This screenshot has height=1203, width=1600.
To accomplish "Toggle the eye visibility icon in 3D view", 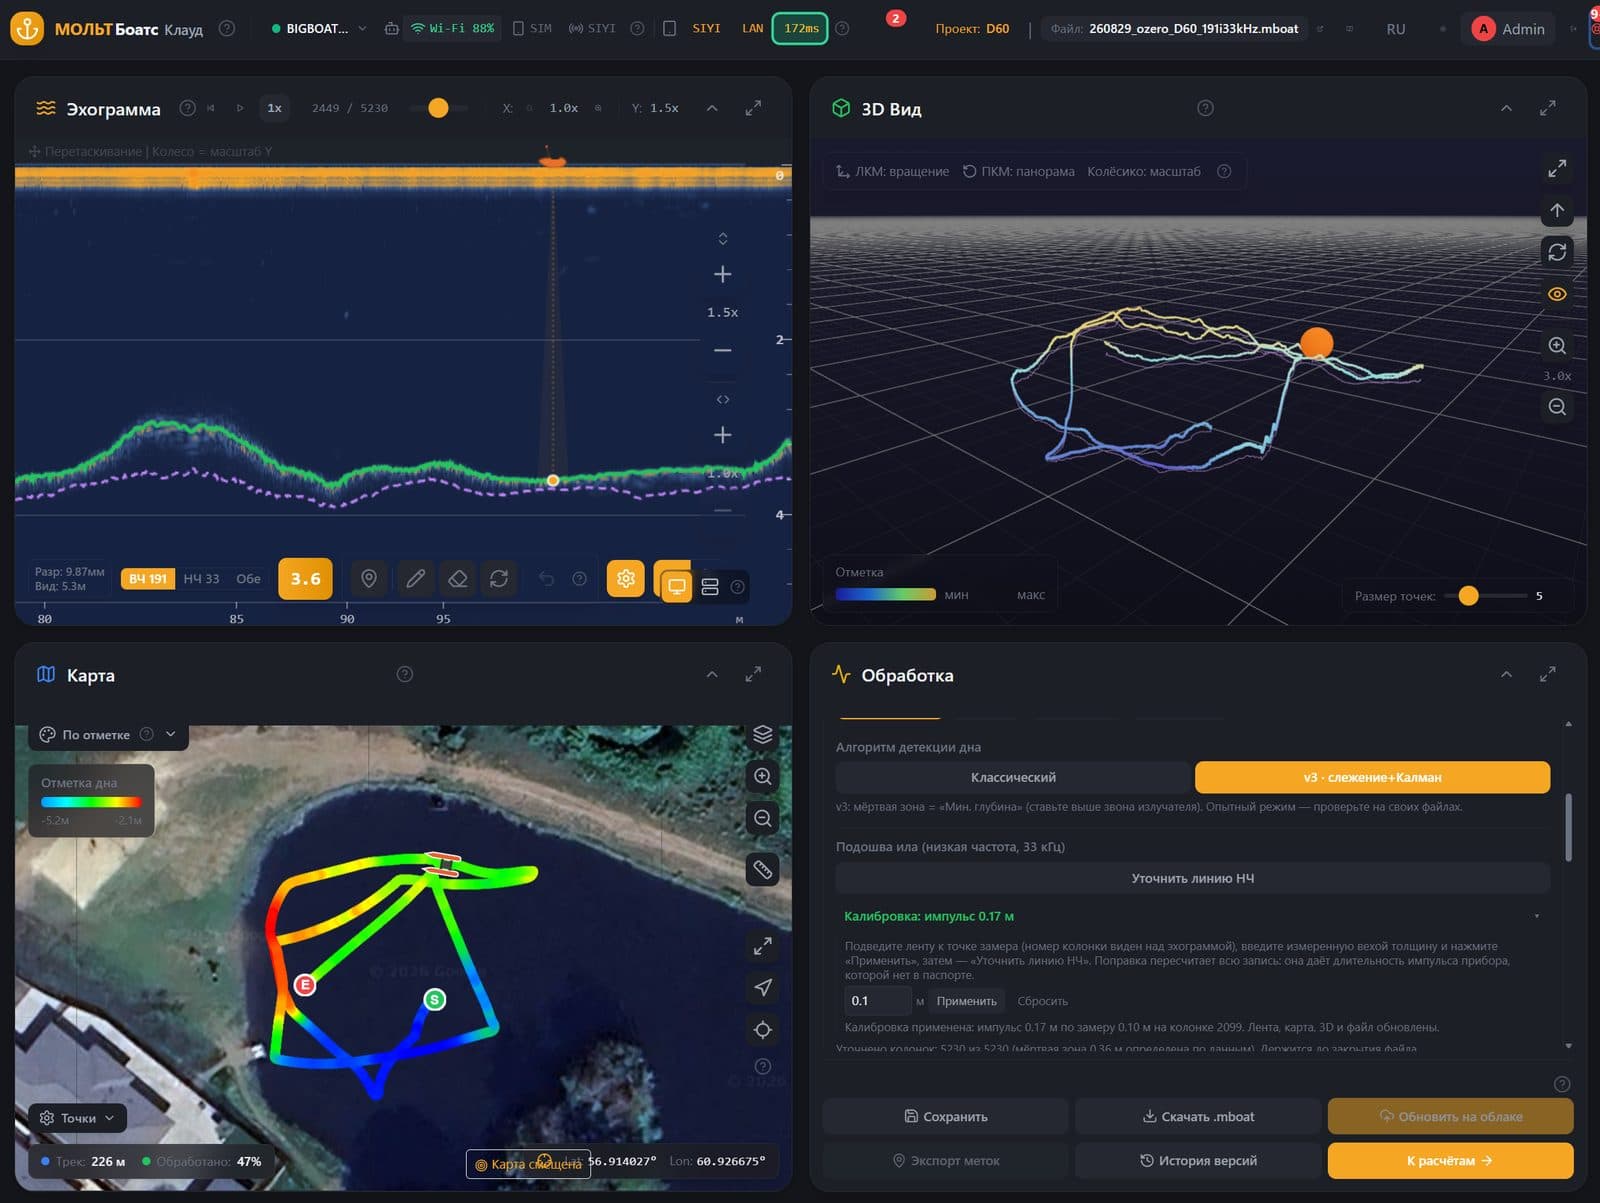I will click(x=1557, y=294).
